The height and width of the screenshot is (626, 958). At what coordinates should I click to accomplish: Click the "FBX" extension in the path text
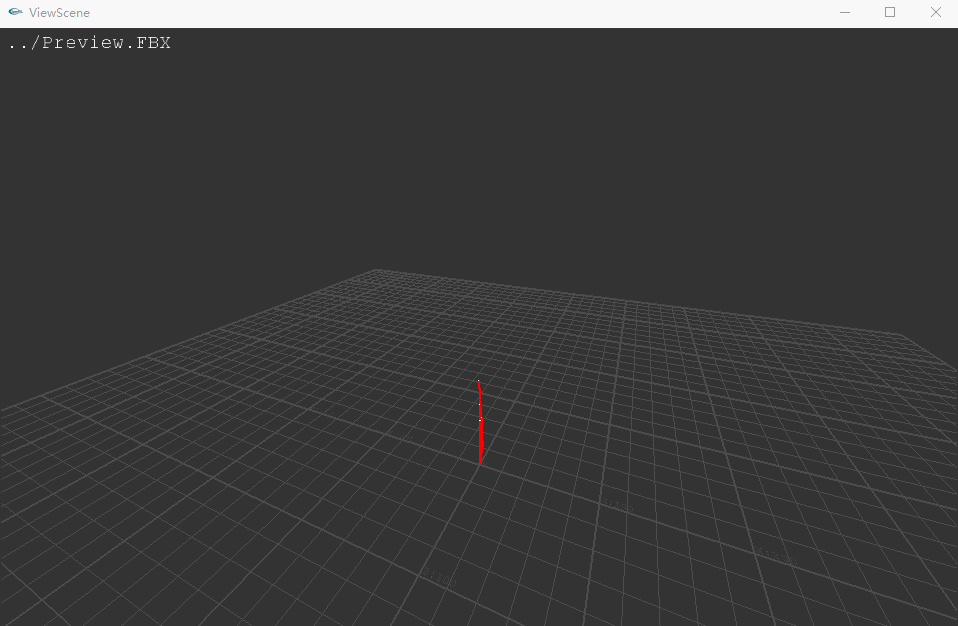153,43
